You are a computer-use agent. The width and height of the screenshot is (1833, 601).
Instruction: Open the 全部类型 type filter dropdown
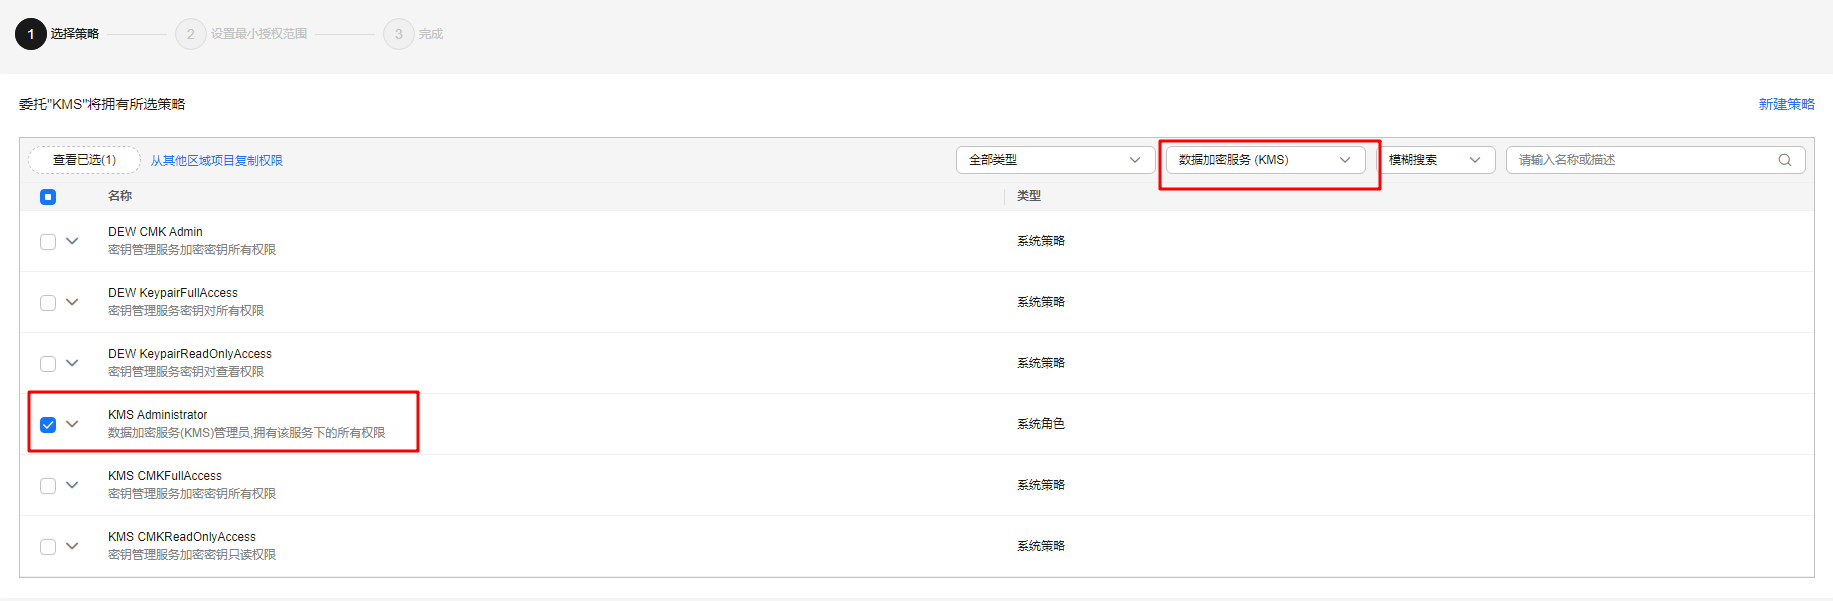(x=1055, y=160)
